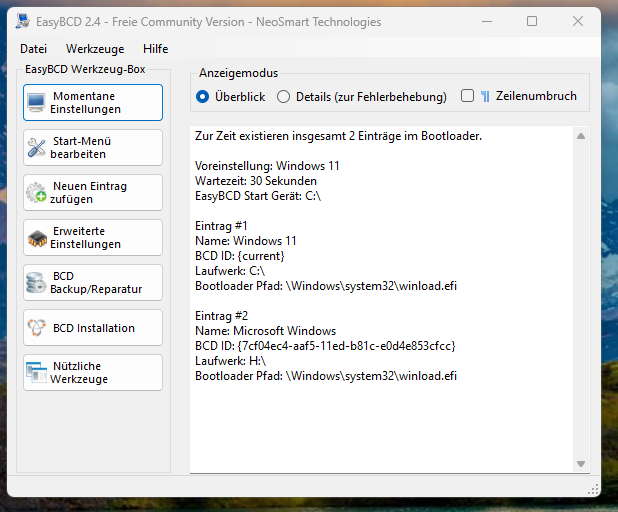Click the gear-plus icon for Neuen Eintrag zufügen
Viewport: 618px width, 512px height.
(x=36, y=192)
